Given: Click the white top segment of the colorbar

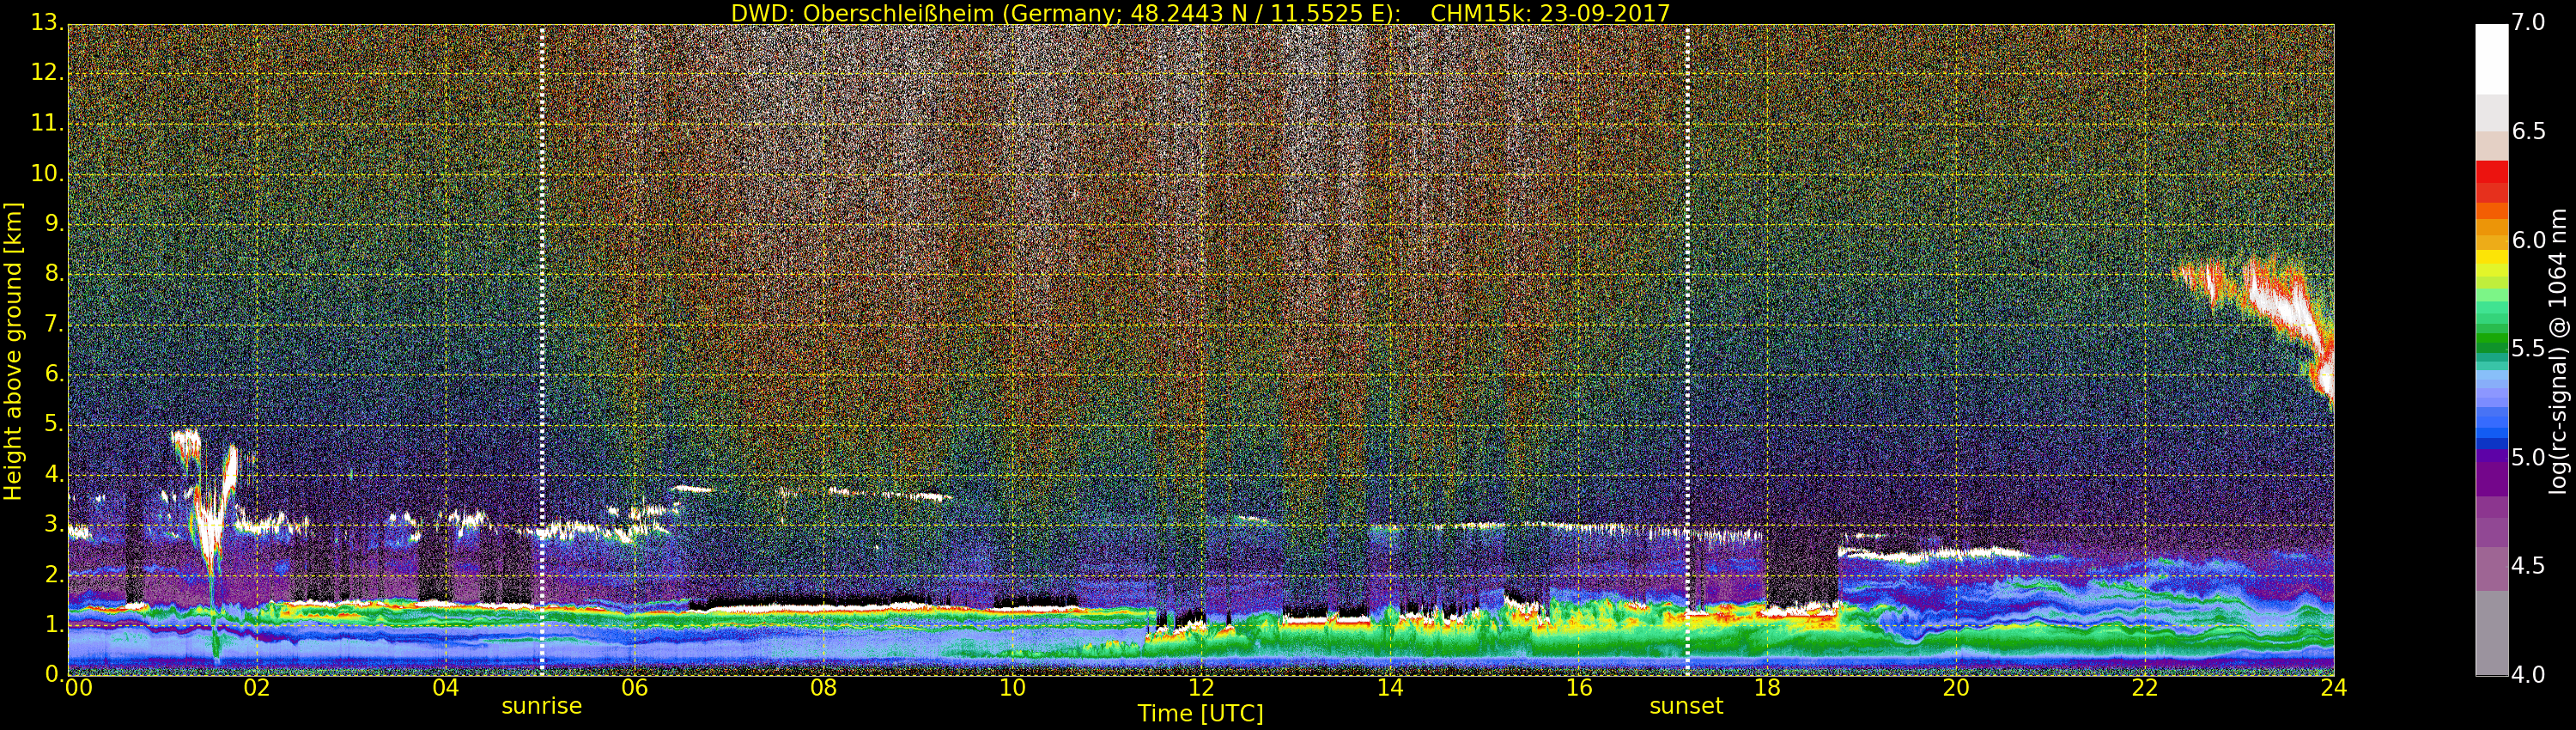Looking at the screenshot, I should (2491, 58).
